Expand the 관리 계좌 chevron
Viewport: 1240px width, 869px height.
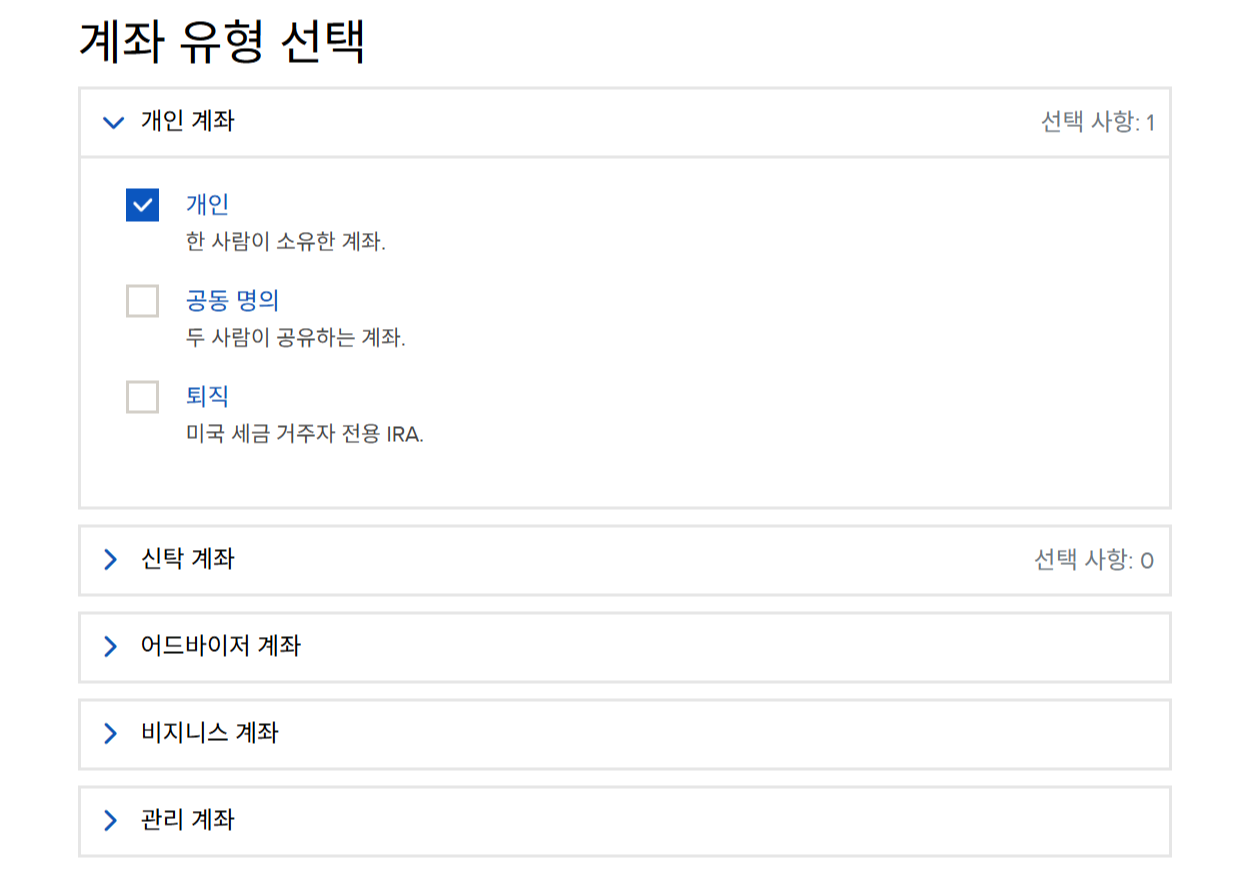point(110,821)
